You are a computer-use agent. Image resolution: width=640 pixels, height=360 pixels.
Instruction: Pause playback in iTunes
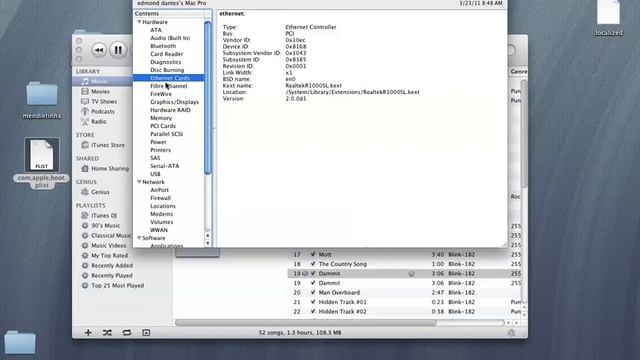pyautogui.click(x=118, y=50)
